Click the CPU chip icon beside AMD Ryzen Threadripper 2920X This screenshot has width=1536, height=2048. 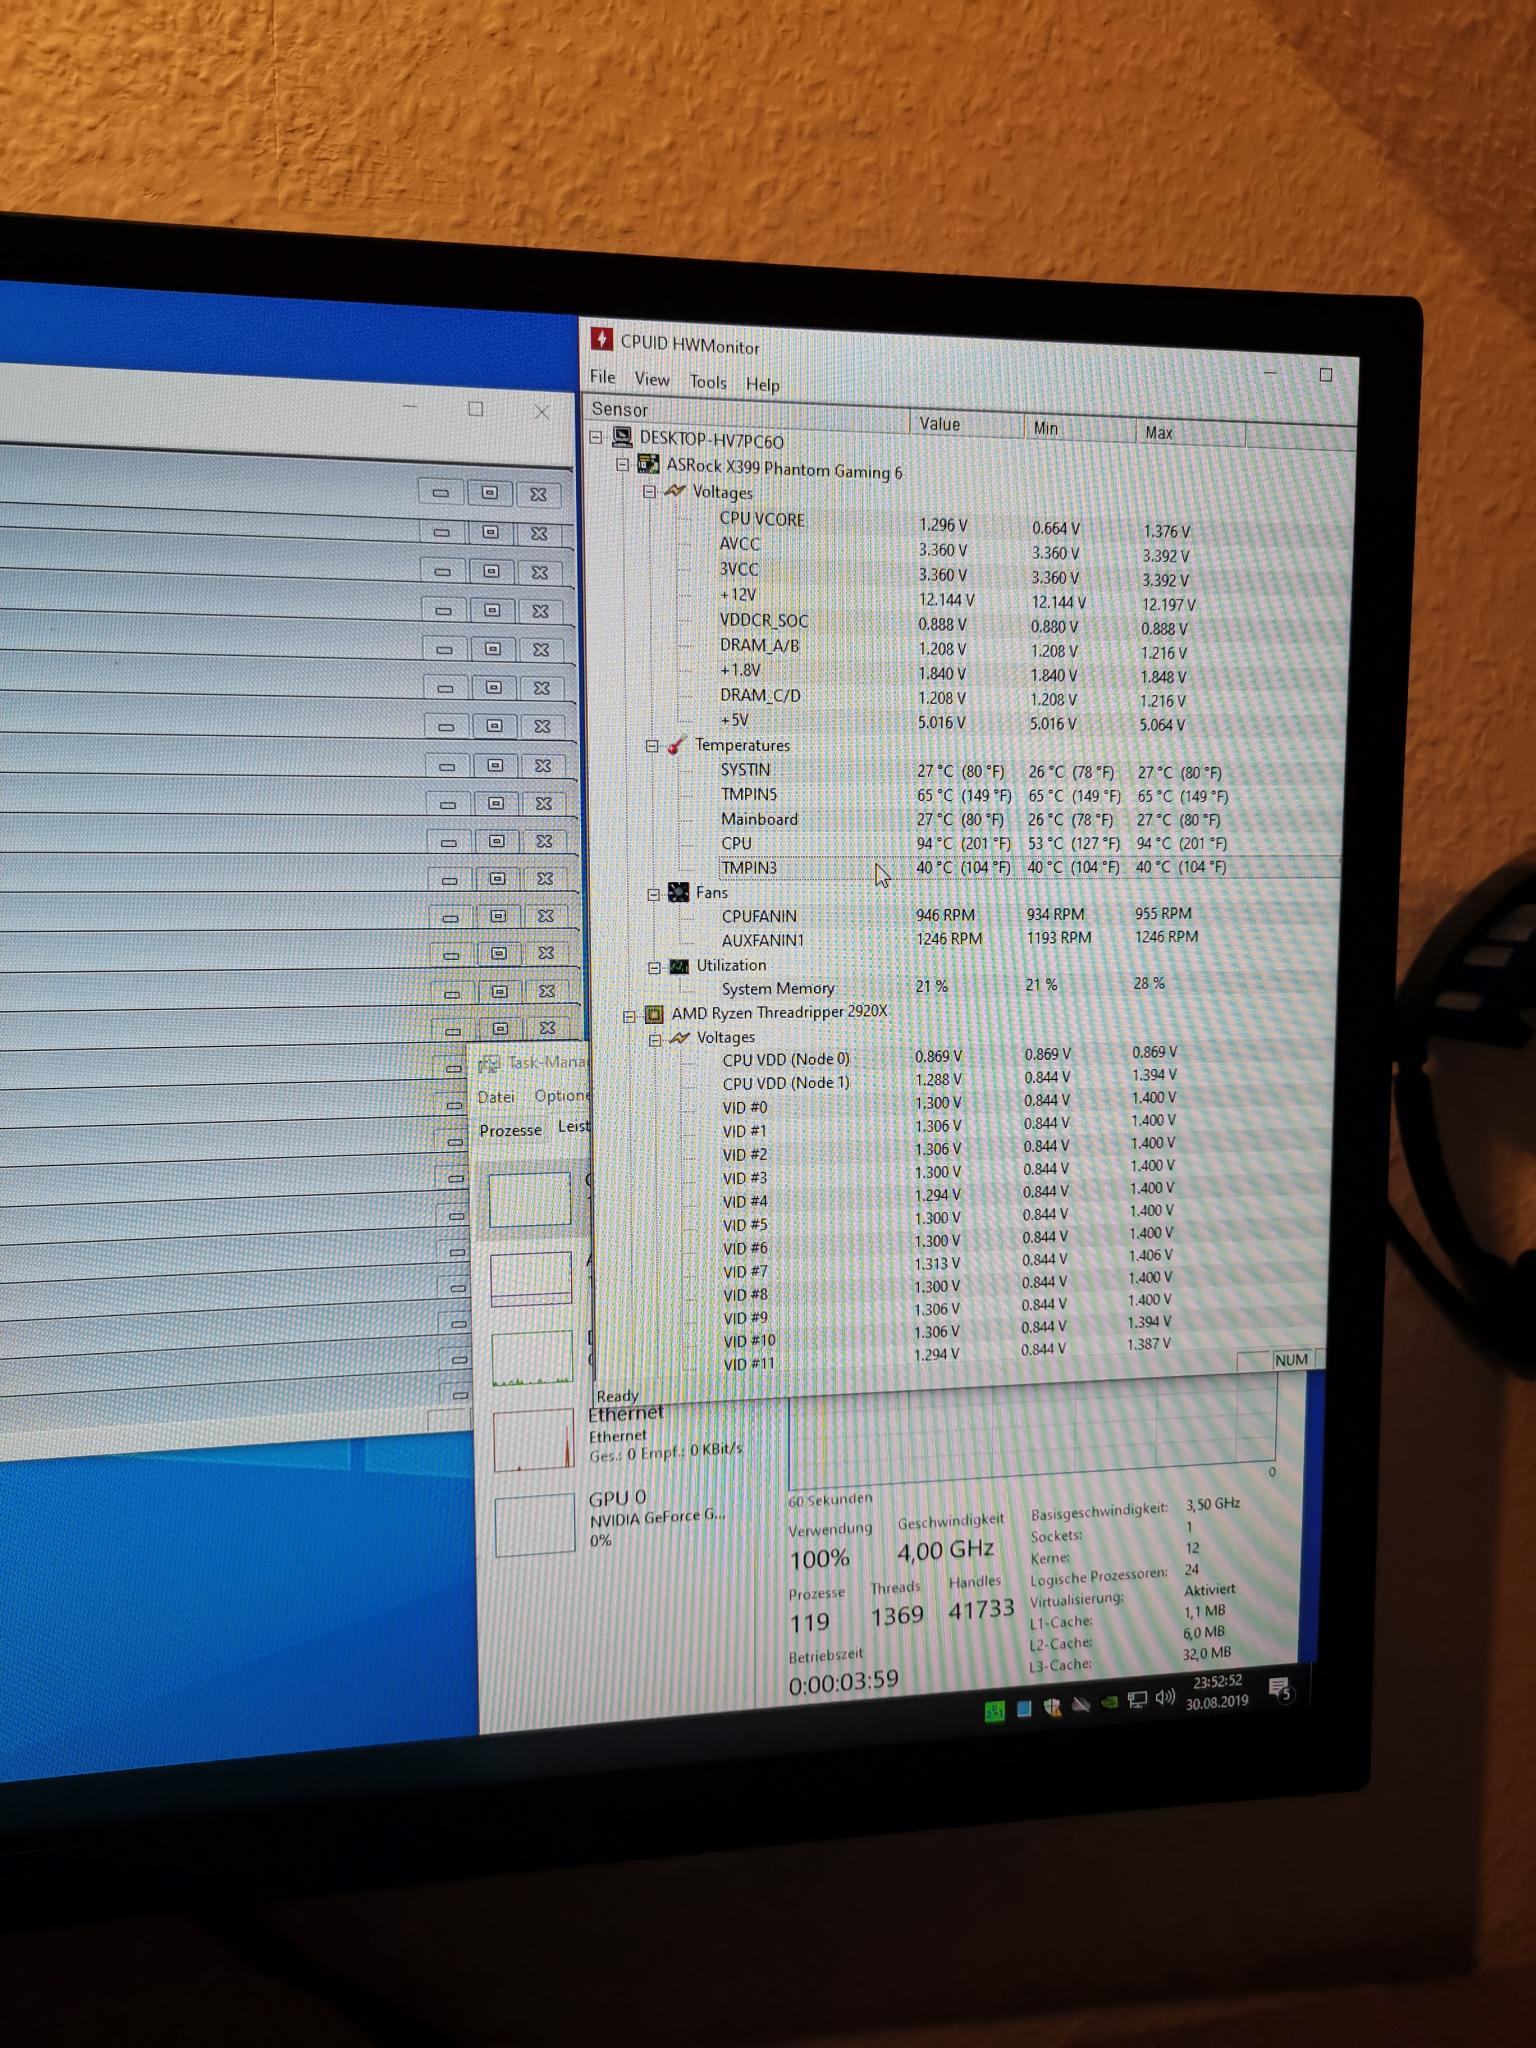[654, 1014]
